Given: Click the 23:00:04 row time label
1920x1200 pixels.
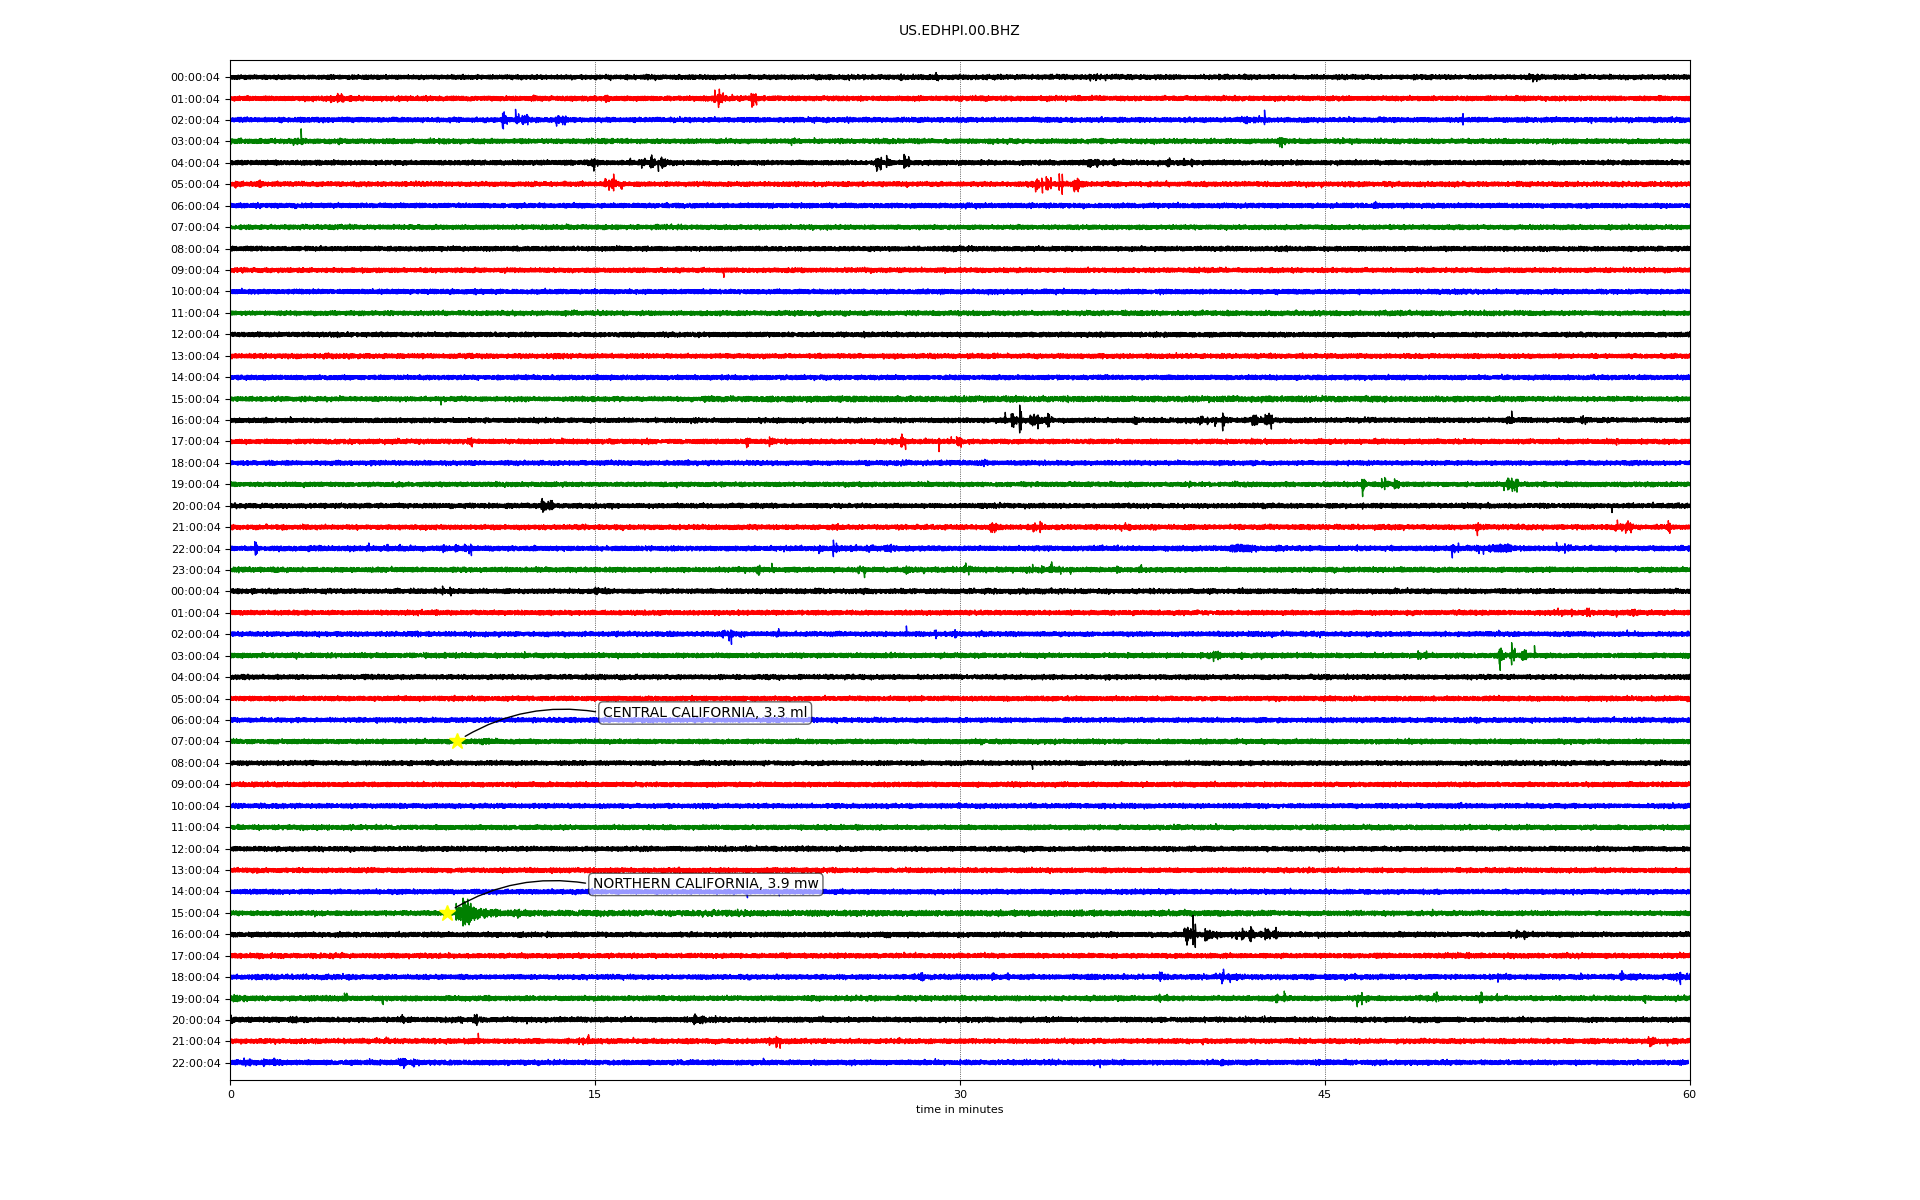Looking at the screenshot, I should (x=195, y=571).
